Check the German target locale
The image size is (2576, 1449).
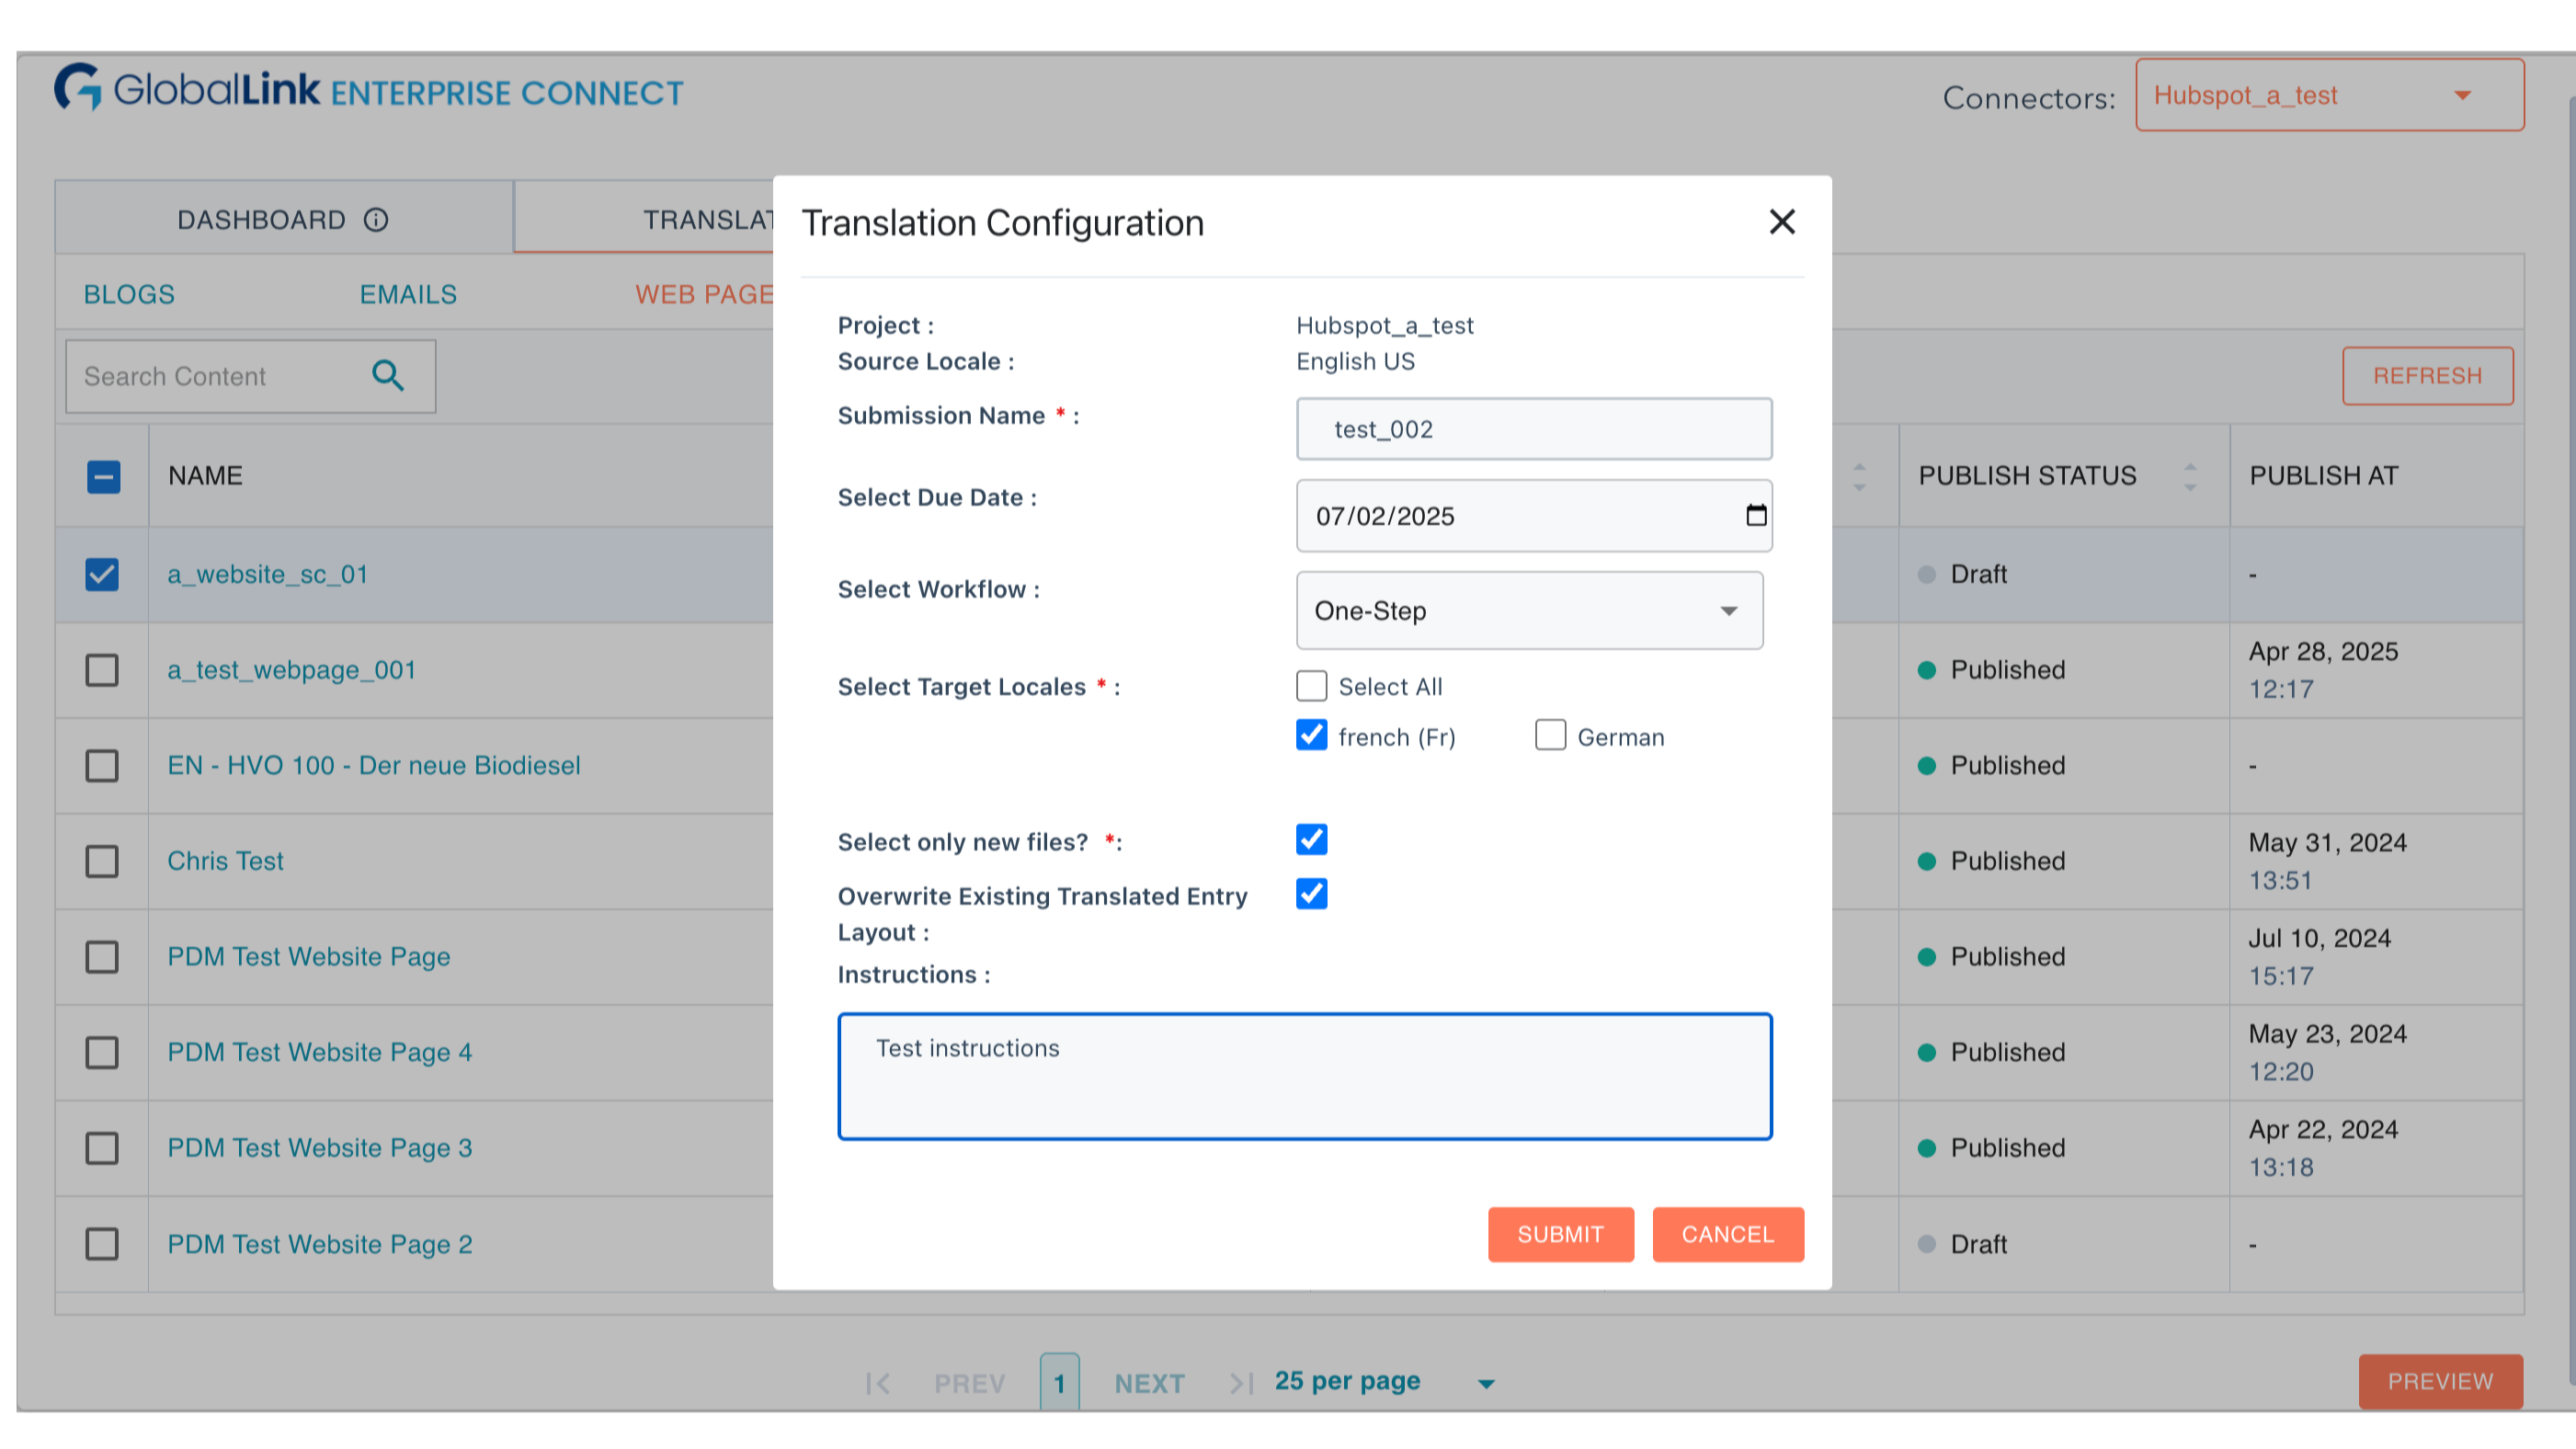(x=1550, y=735)
